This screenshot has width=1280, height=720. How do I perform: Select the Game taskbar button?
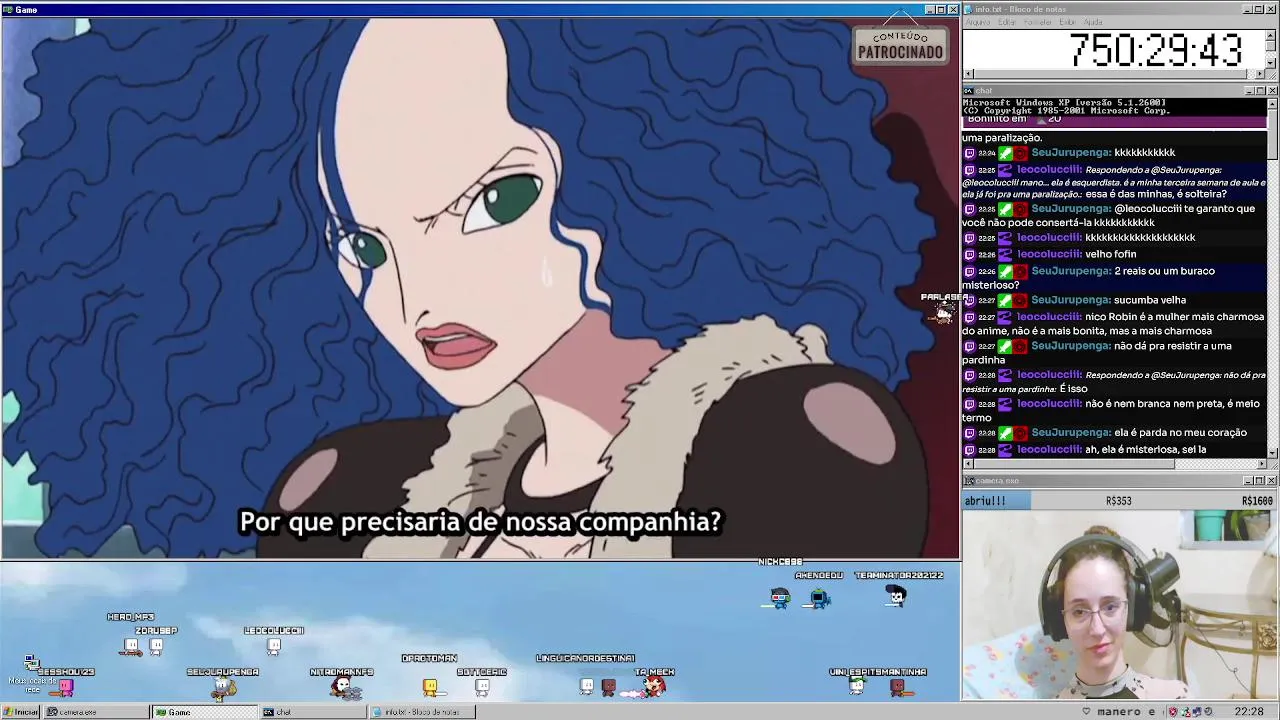(203, 712)
